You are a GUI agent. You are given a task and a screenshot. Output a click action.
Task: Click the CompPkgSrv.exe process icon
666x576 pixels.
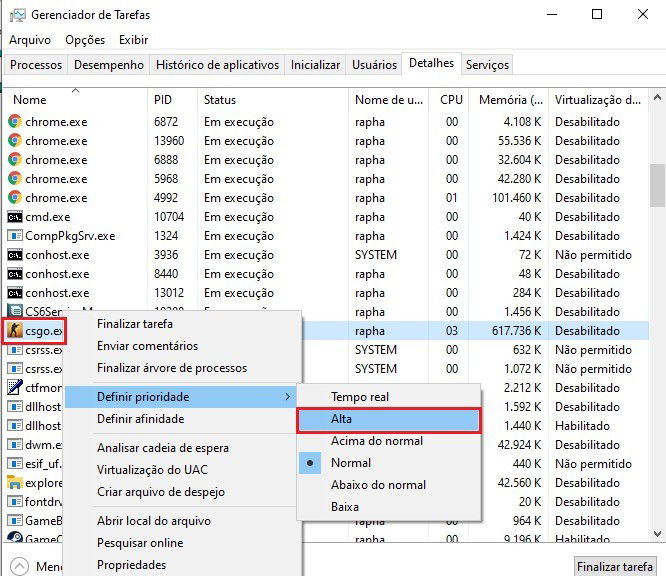pyautogui.click(x=15, y=236)
